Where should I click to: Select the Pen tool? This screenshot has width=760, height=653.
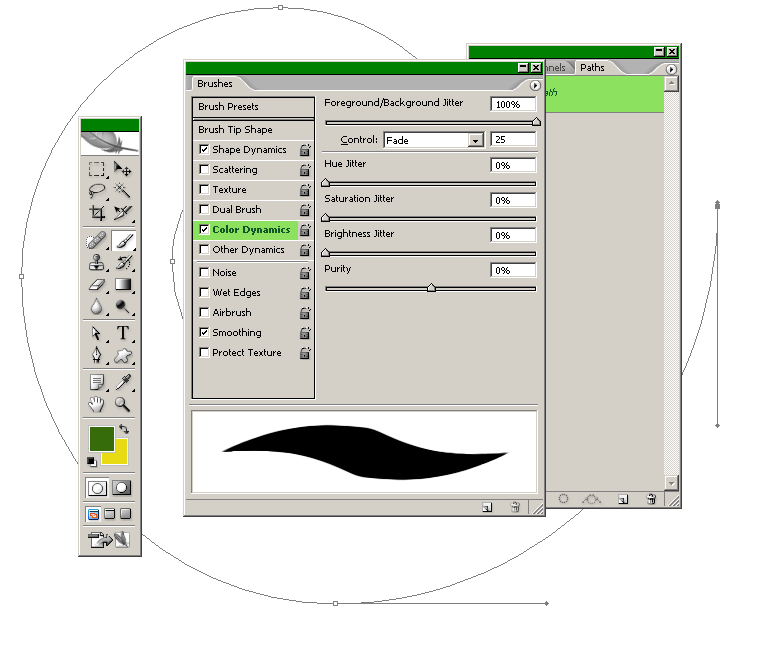[x=96, y=355]
